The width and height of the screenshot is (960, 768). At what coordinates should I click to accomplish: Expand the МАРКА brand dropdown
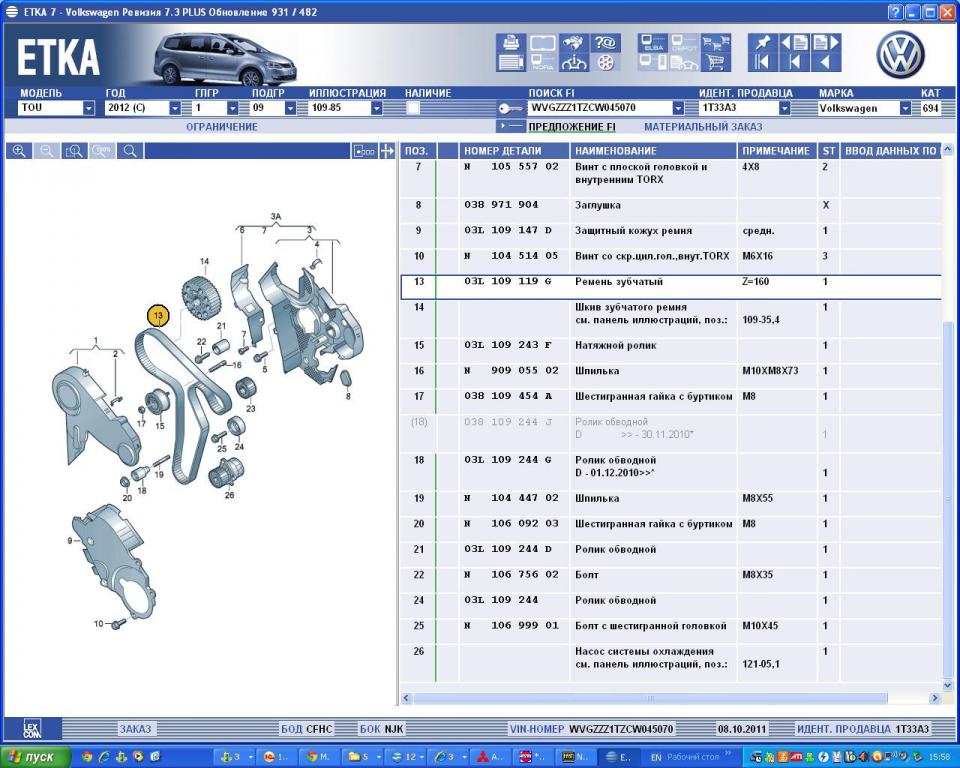[905, 108]
